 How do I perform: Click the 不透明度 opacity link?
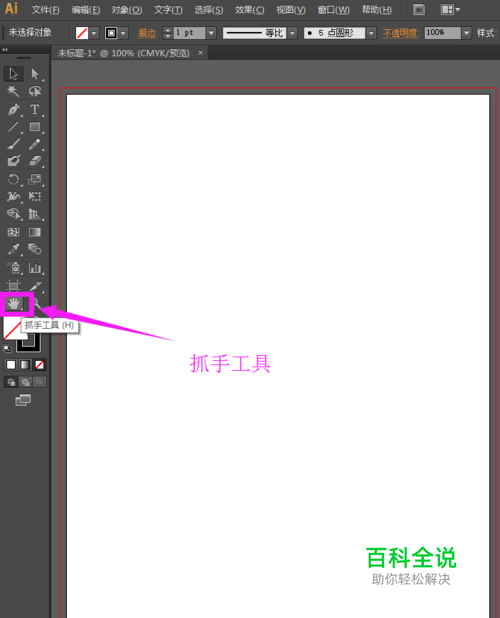pyautogui.click(x=400, y=33)
